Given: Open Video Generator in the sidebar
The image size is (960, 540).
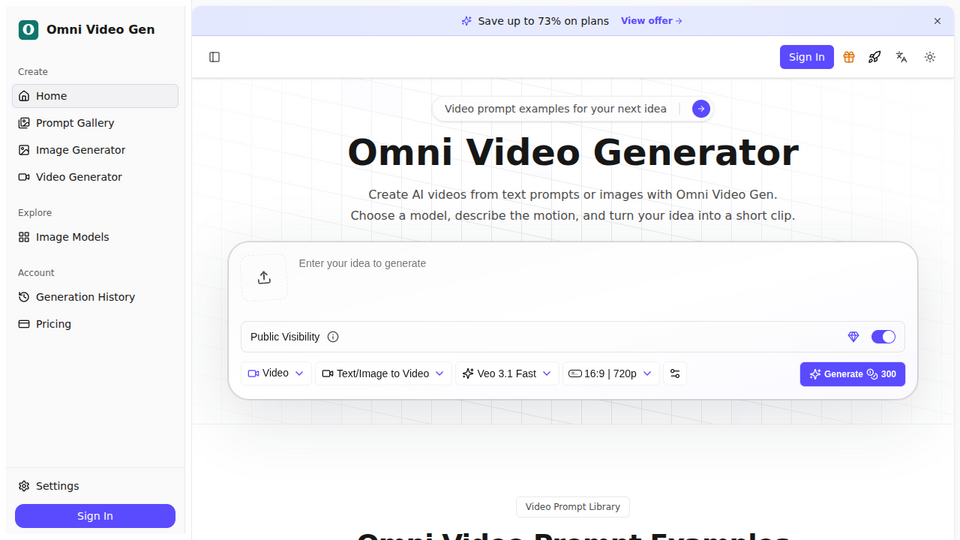Looking at the screenshot, I should click(95, 177).
